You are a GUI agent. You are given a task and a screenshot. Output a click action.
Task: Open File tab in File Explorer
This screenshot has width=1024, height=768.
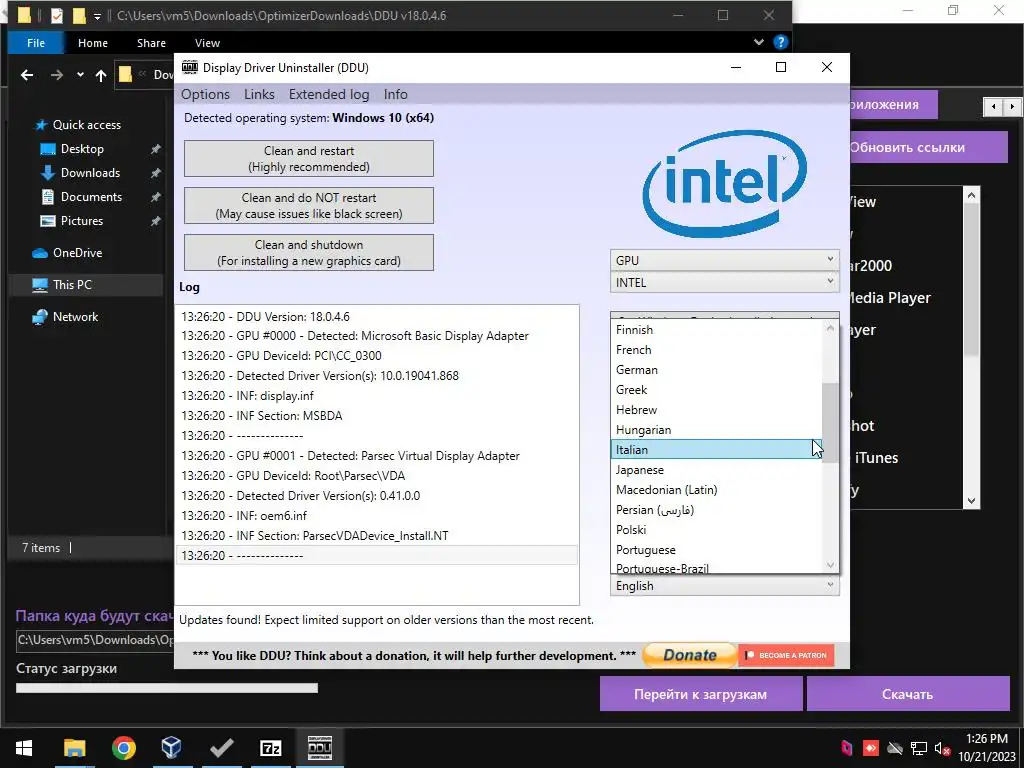[36, 43]
